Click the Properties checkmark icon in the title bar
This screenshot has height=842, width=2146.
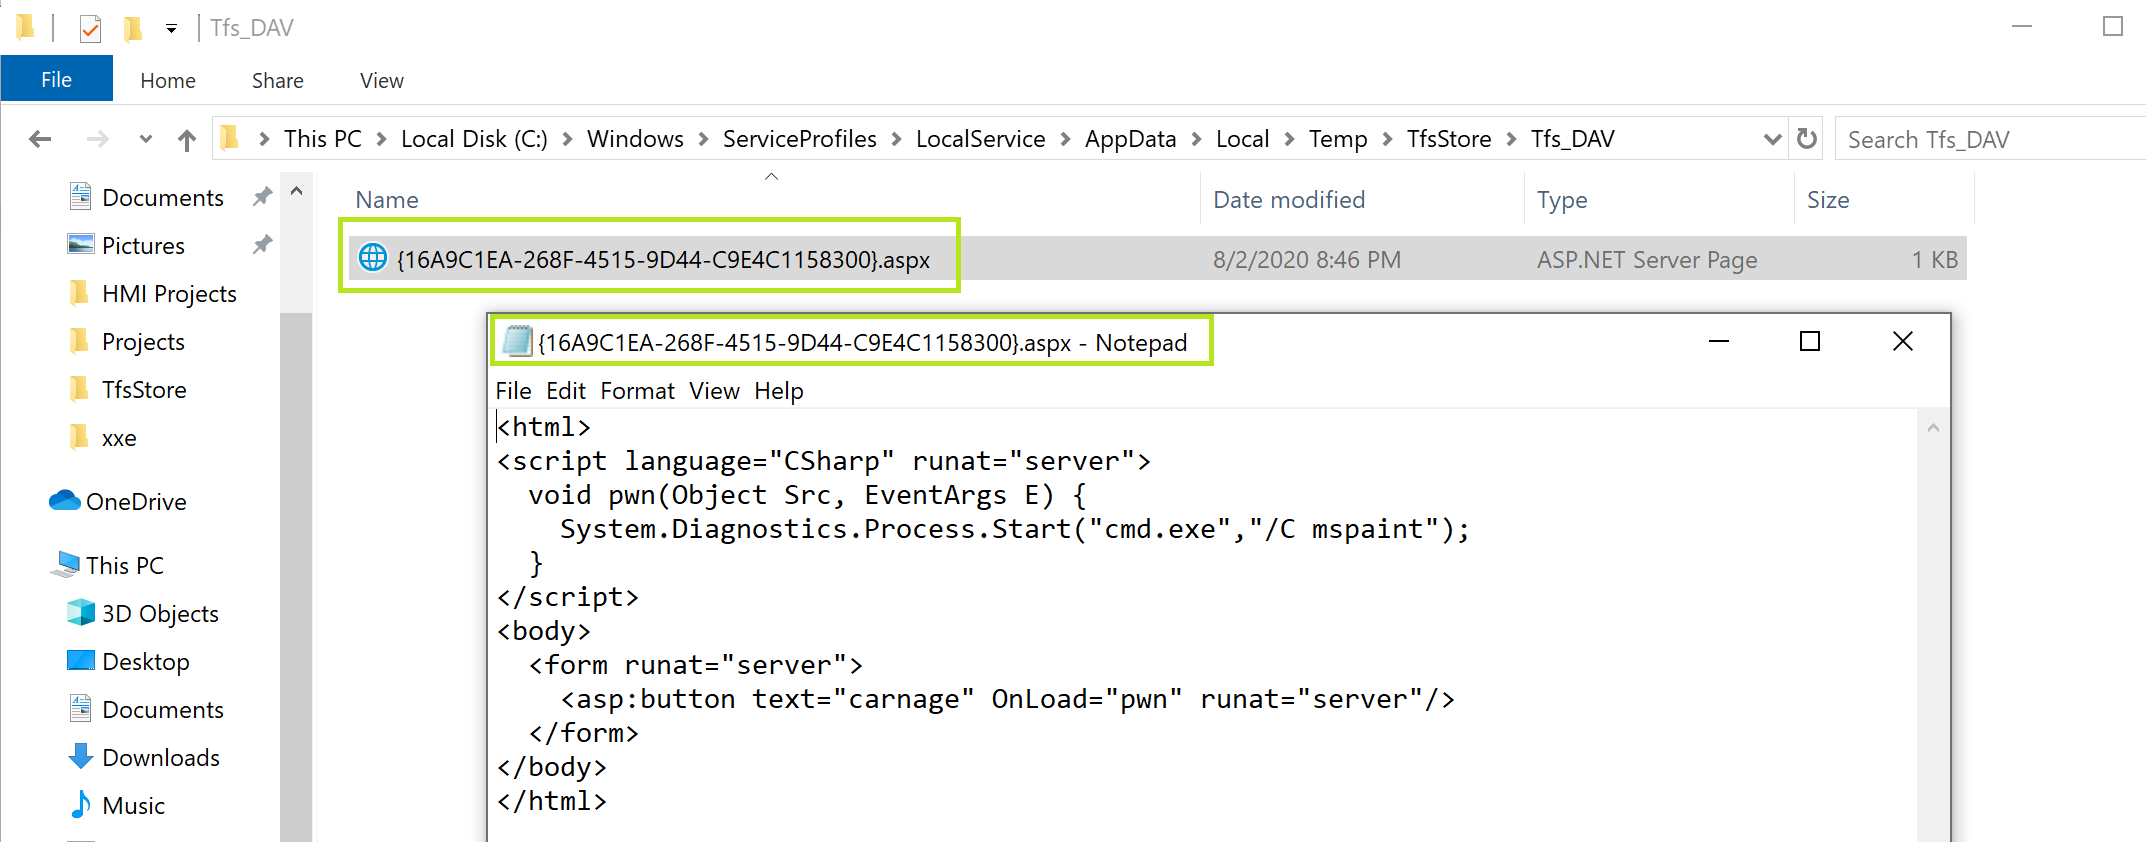[90, 28]
